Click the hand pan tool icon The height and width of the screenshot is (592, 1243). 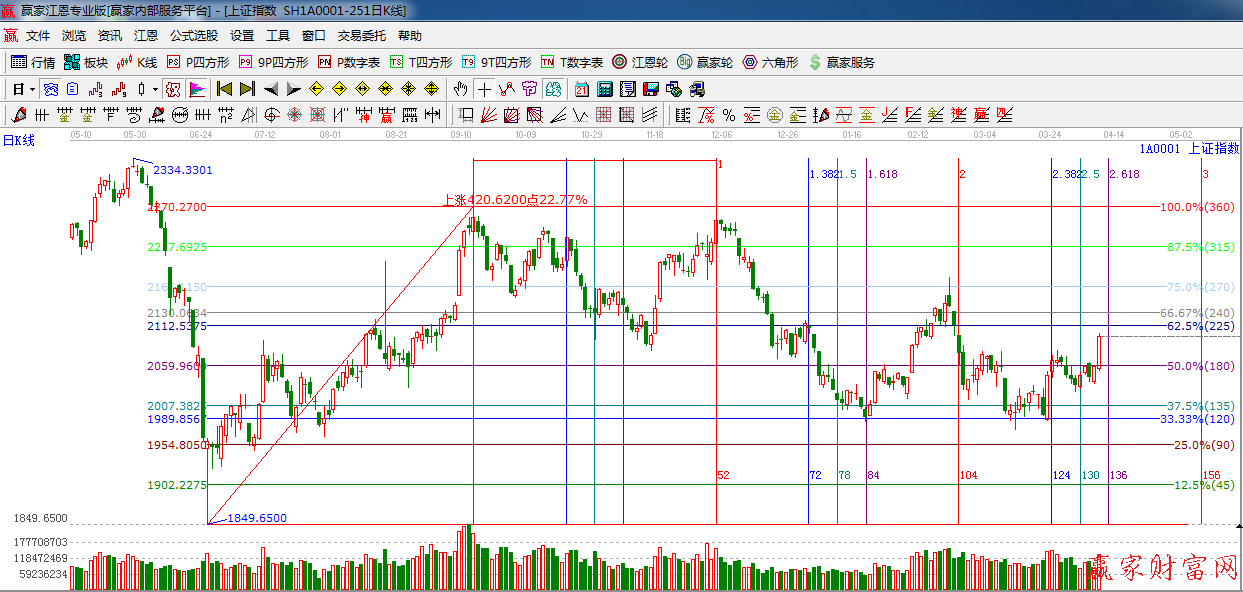[460, 89]
